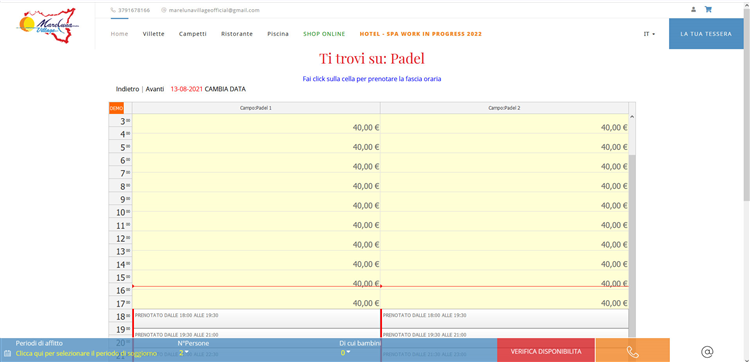Open the Villette menu item

click(154, 34)
